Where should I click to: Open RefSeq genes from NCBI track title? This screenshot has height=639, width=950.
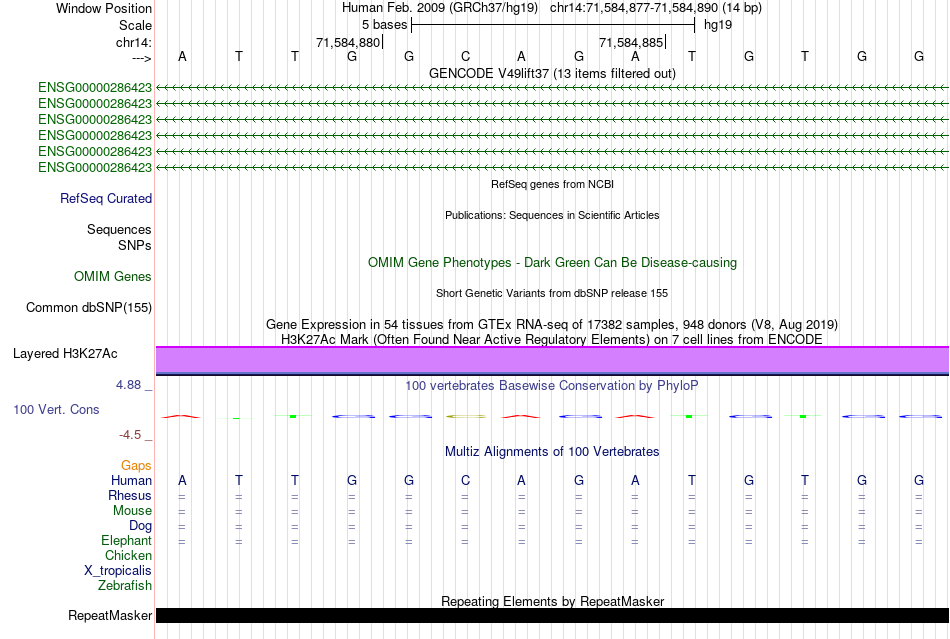pos(552,184)
